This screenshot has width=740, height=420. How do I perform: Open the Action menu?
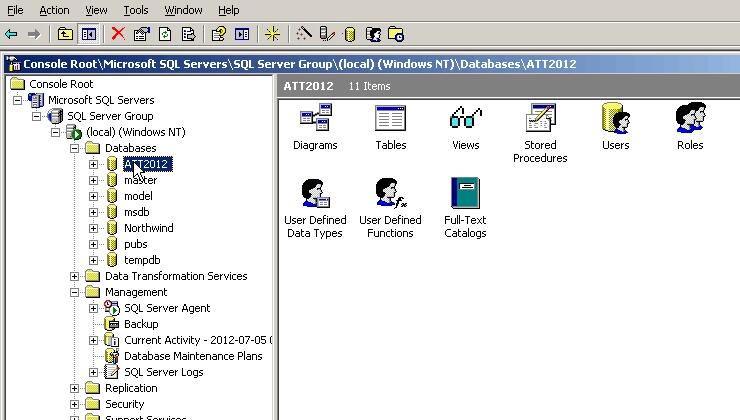click(x=54, y=10)
